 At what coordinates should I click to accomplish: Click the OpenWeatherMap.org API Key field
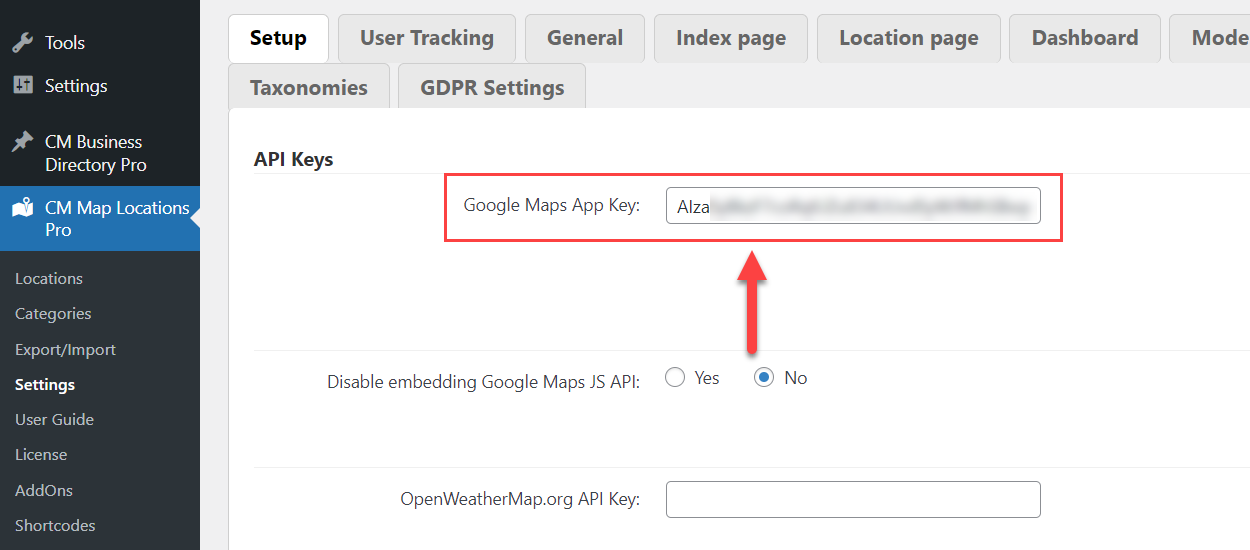pos(853,500)
